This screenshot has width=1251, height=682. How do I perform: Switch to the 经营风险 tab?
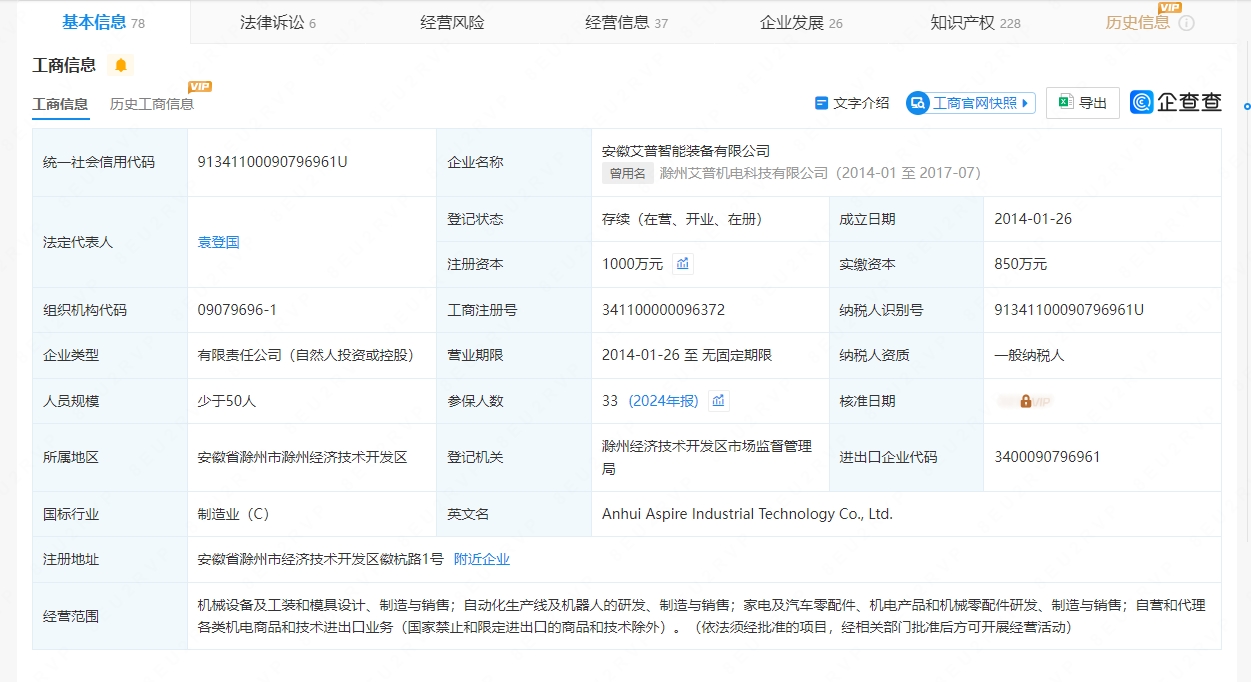point(452,22)
